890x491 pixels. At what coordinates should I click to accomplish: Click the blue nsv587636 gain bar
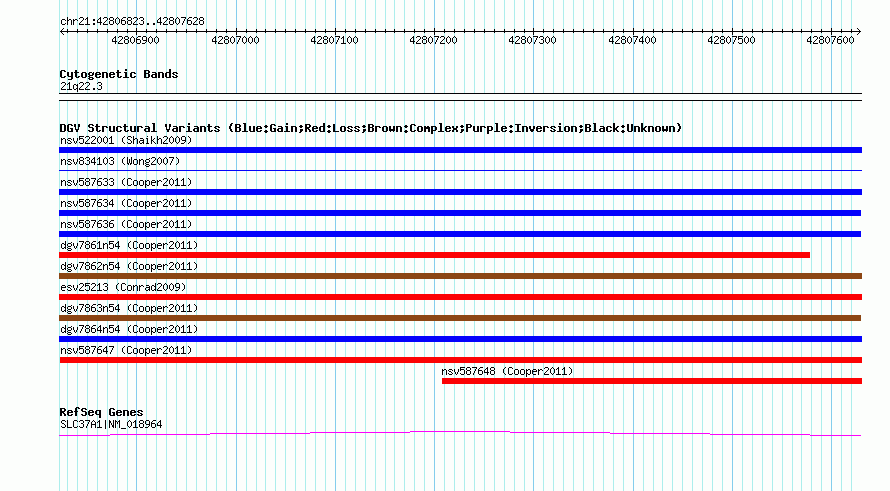click(x=460, y=234)
